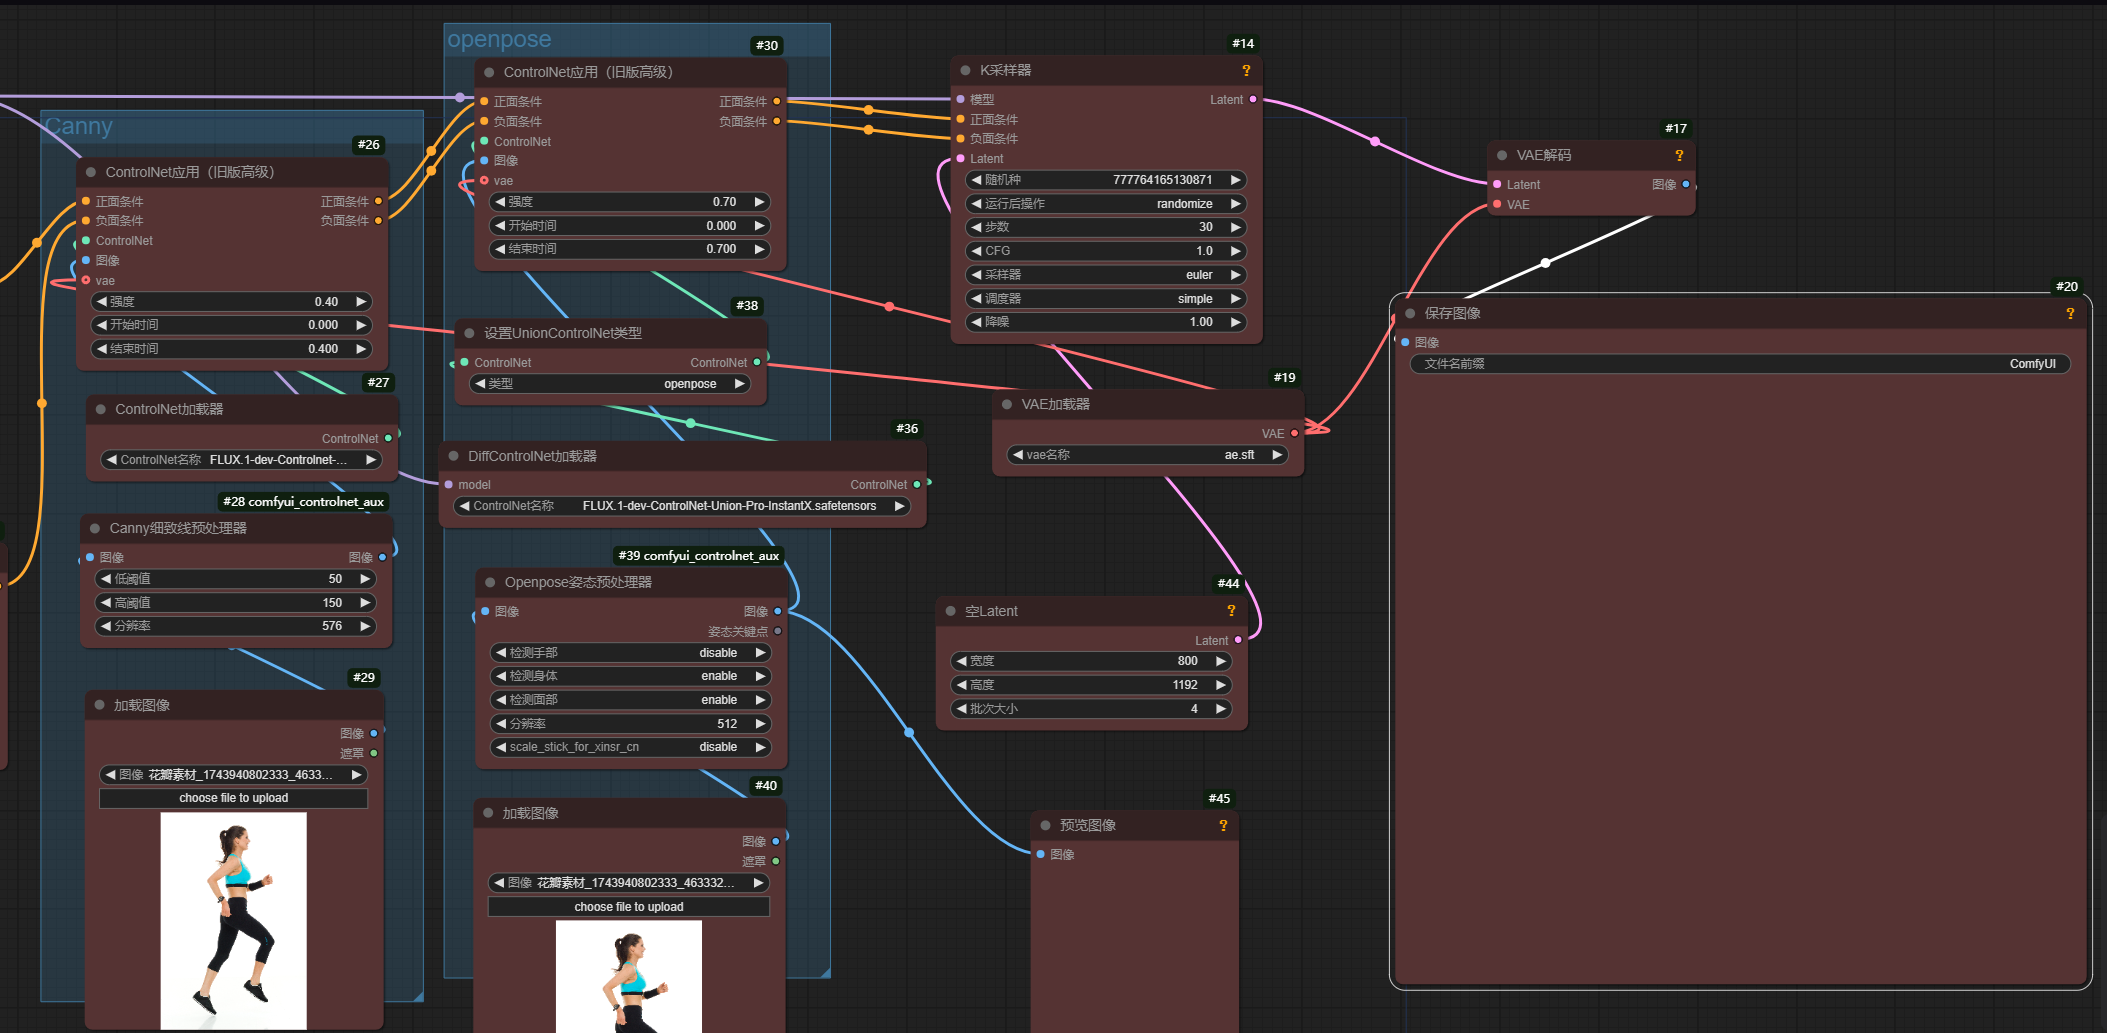2107x1033 pixels.
Task: Collapse the Openpose姿态预处理器 node title dot
Action: pyautogui.click(x=488, y=581)
